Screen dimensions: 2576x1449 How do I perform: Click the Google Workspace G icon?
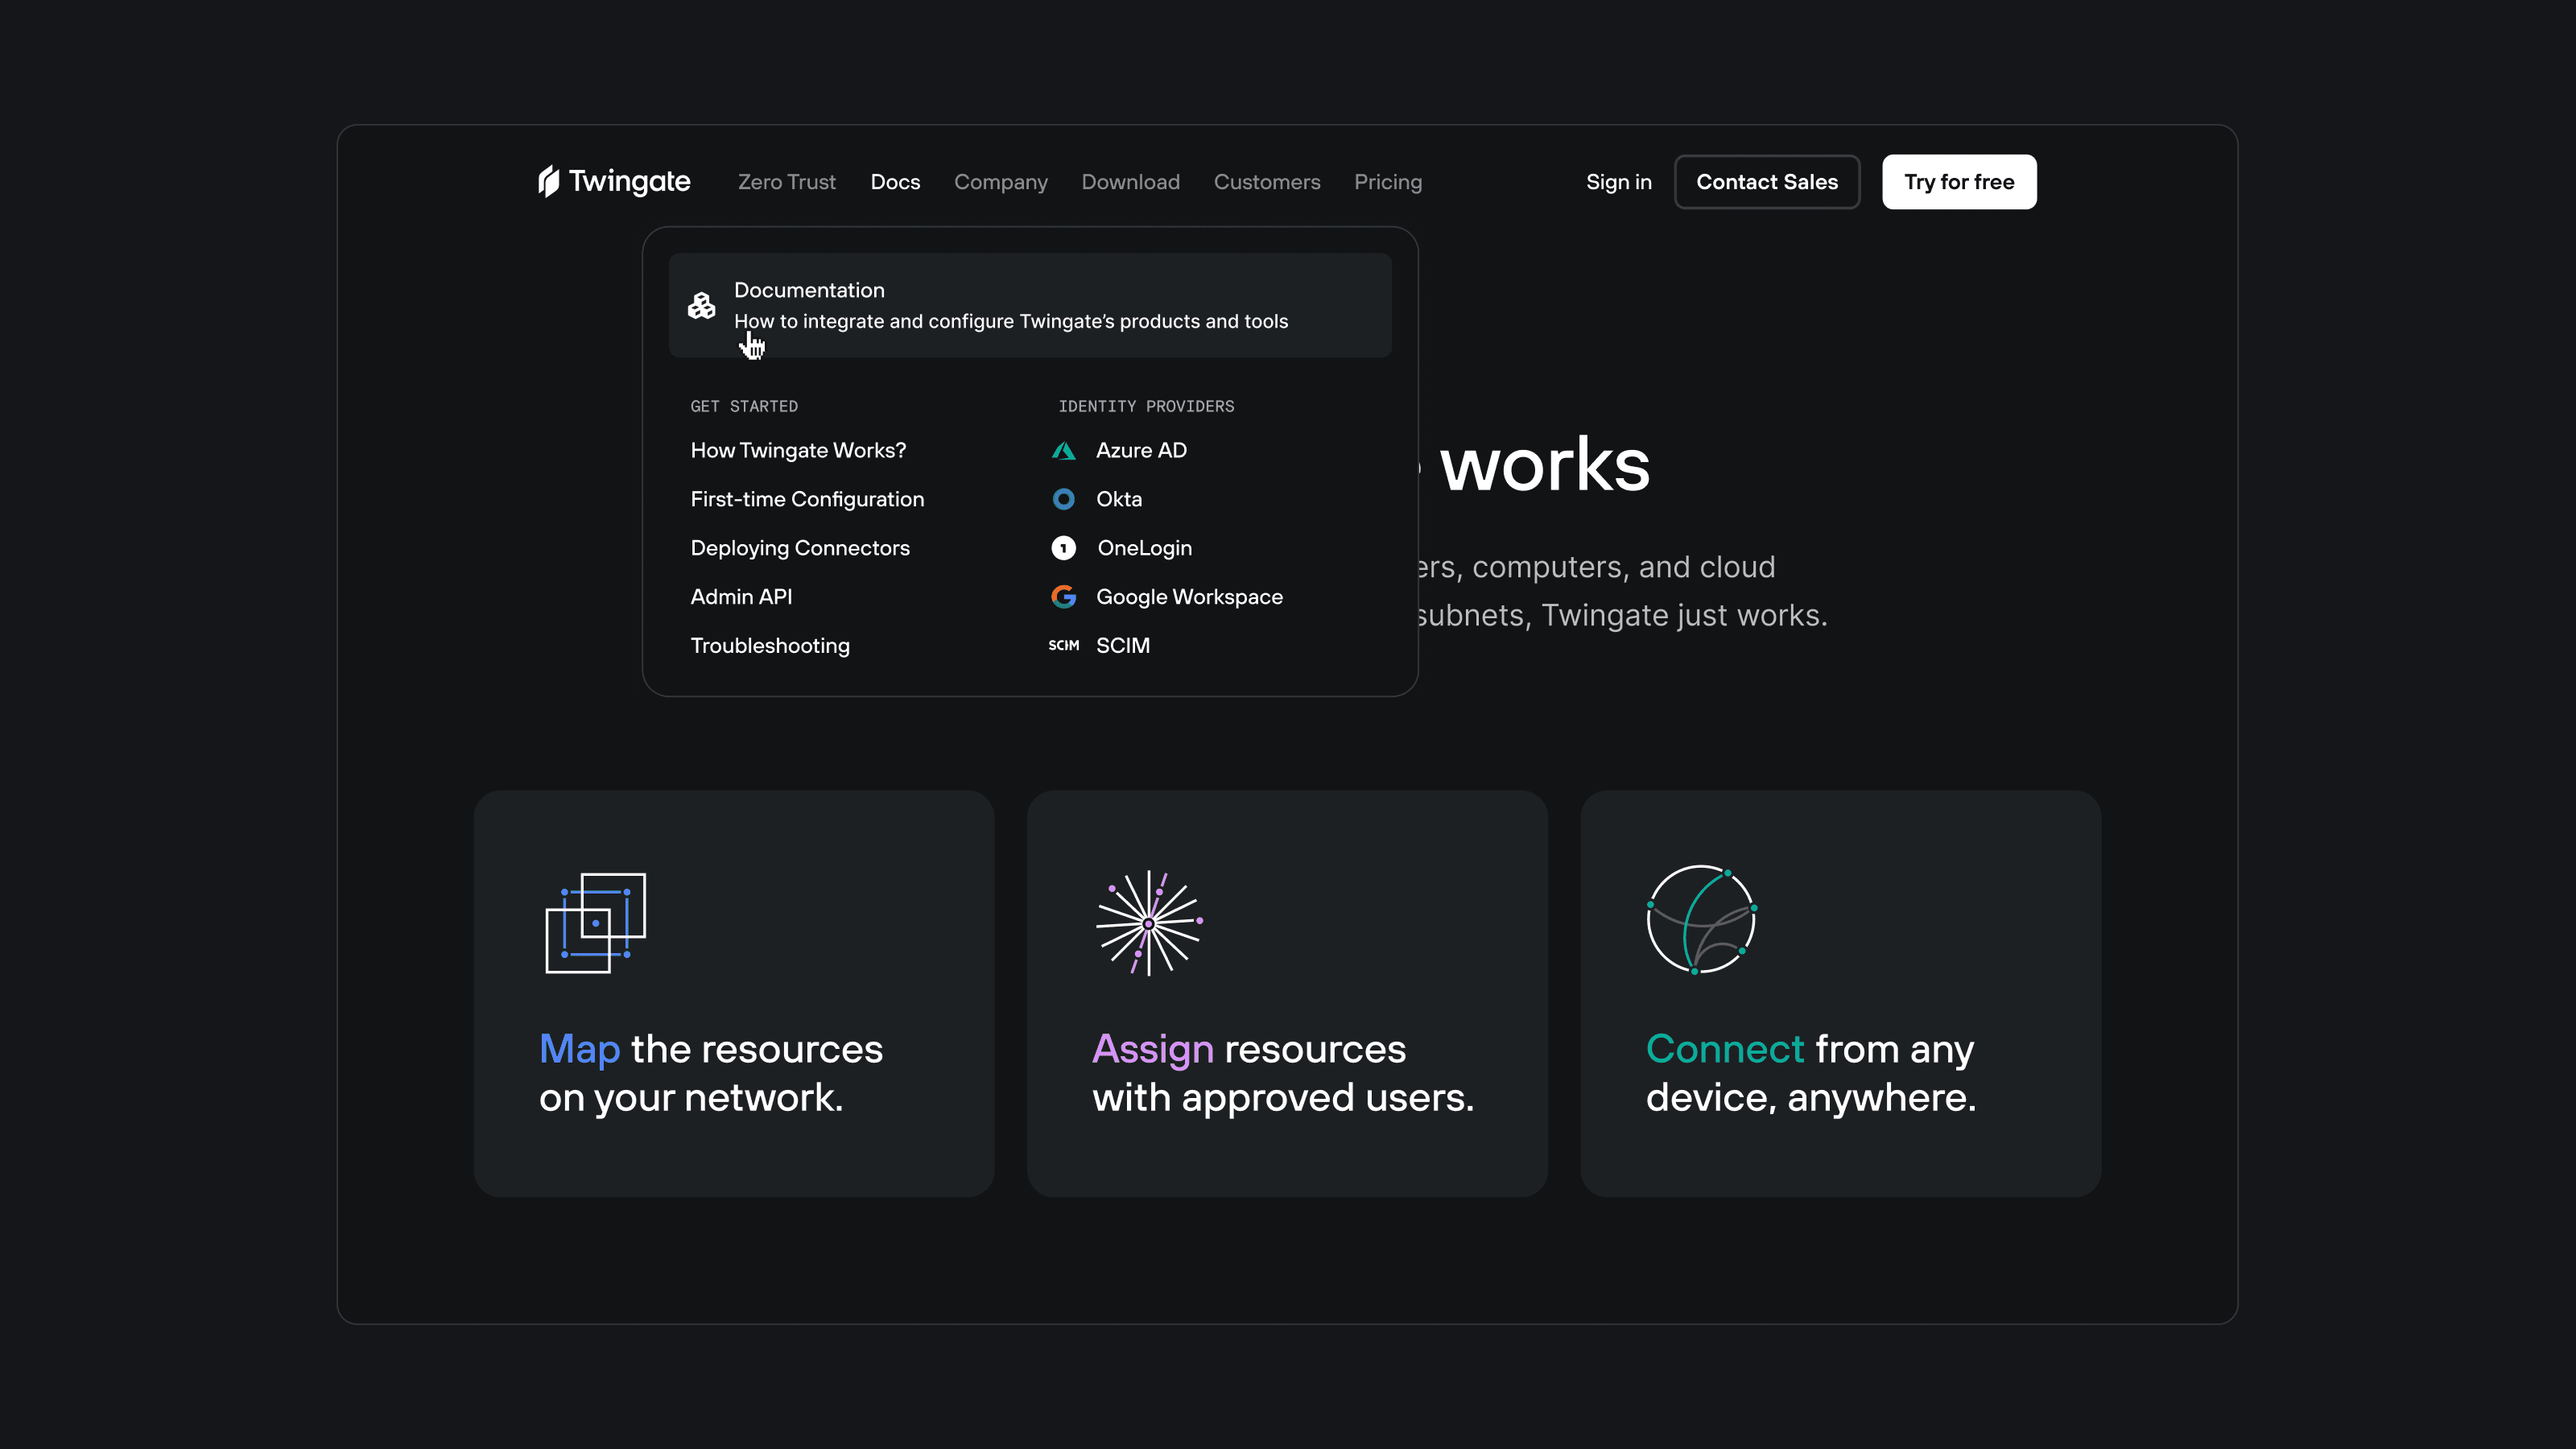pyautogui.click(x=1063, y=597)
